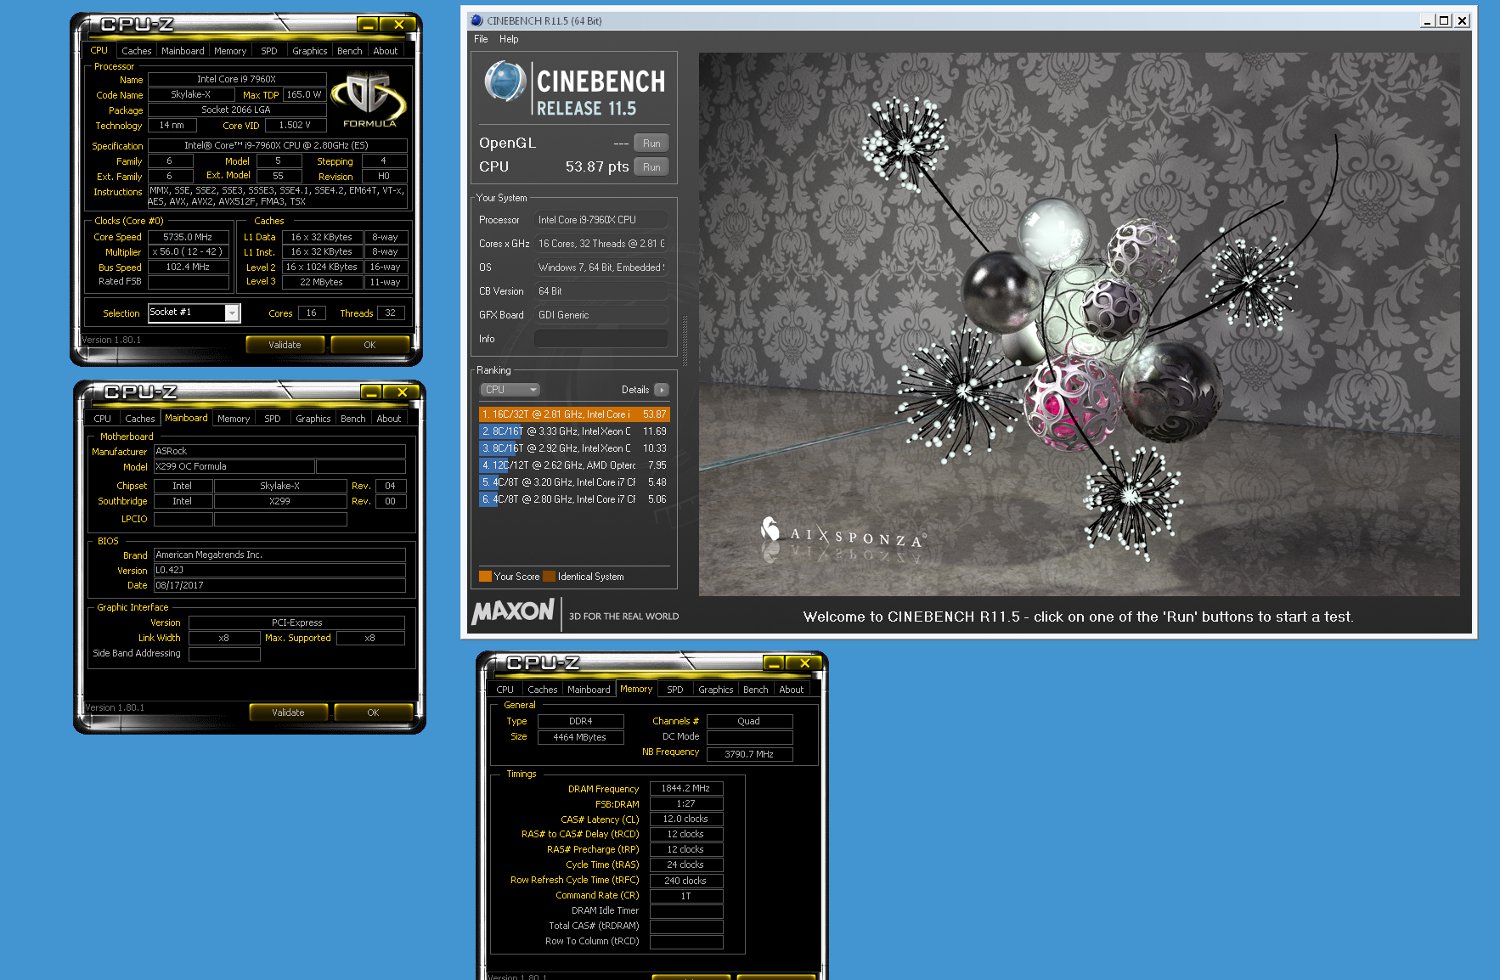Open Caches tab in Memory CPU-Z window
1500x980 pixels.
pyautogui.click(x=542, y=690)
